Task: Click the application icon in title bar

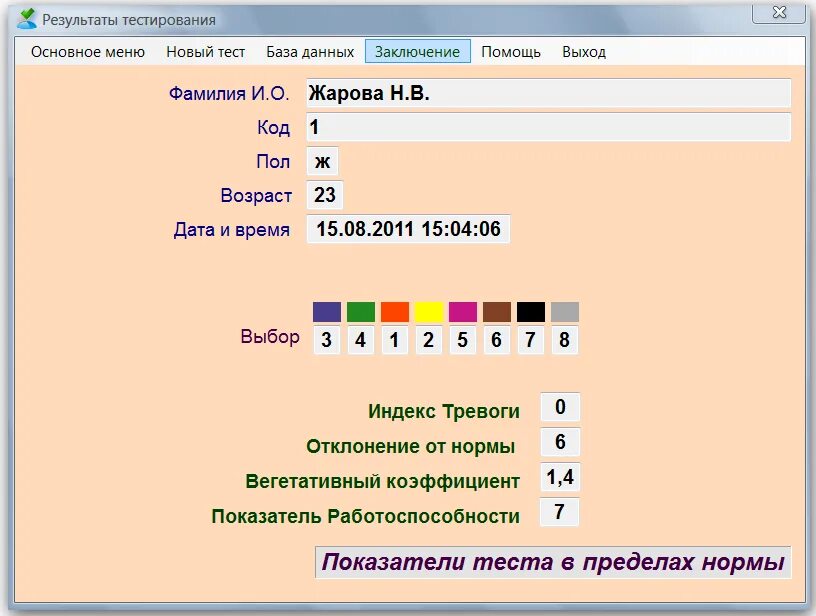Action: (x=26, y=19)
